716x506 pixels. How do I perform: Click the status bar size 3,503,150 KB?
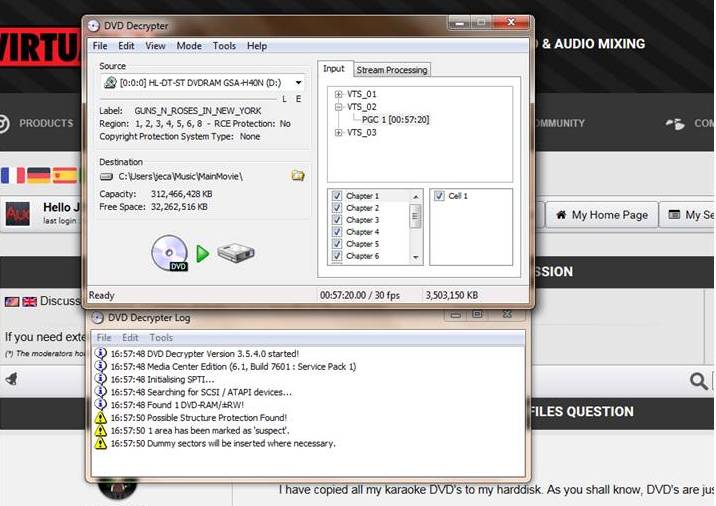click(x=452, y=295)
